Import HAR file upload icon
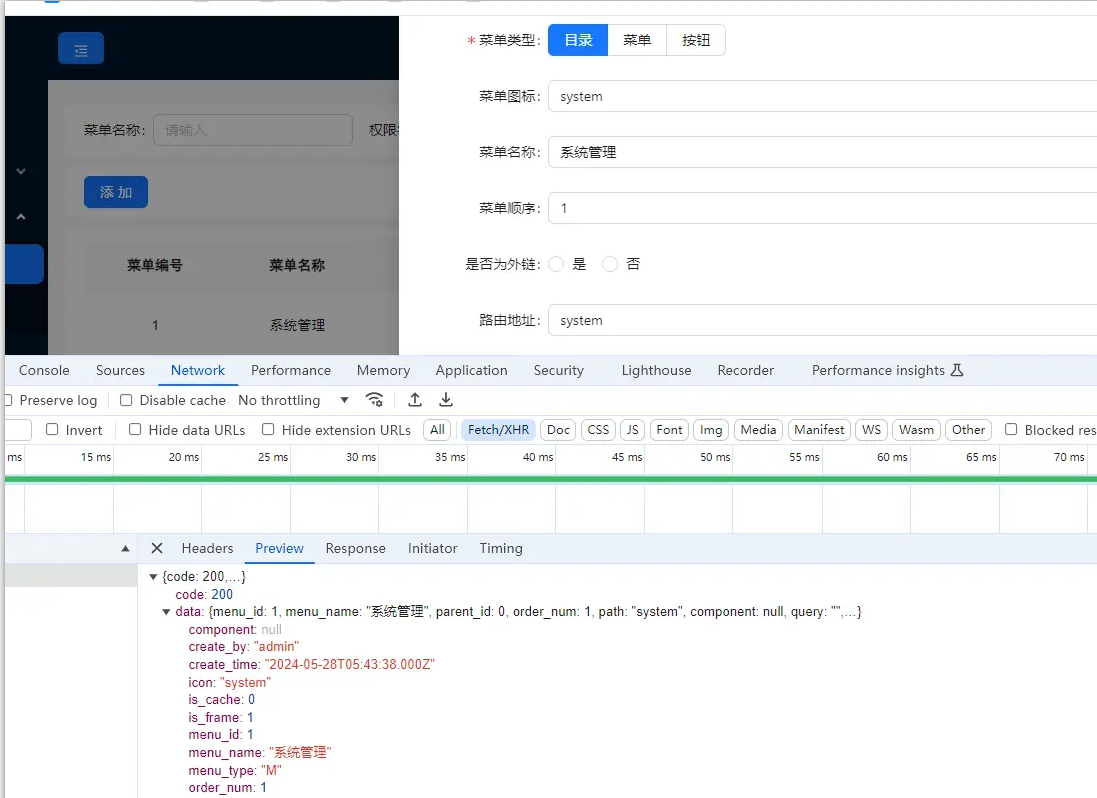The width and height of the screenshot is (1097, 798). [x=415, y=400]
